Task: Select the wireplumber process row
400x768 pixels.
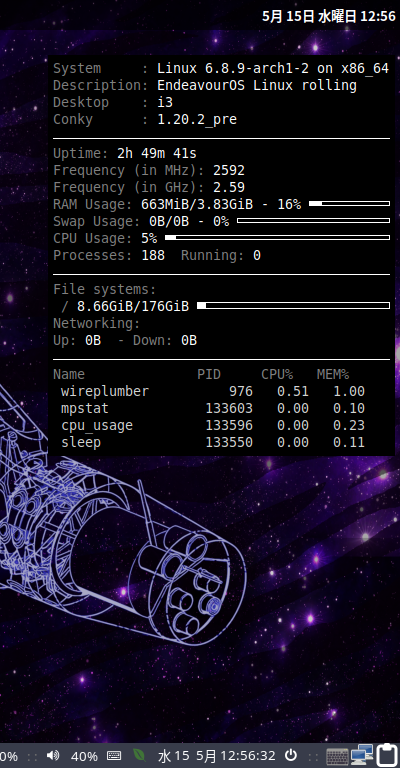Action: coord(212,391)
